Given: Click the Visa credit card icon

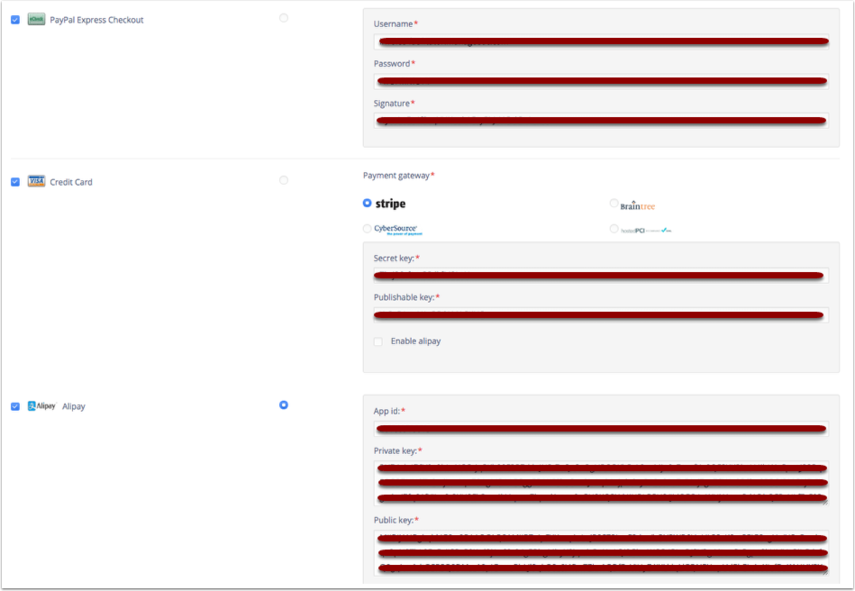Looking at the screenshot, I should pos(36,182).
